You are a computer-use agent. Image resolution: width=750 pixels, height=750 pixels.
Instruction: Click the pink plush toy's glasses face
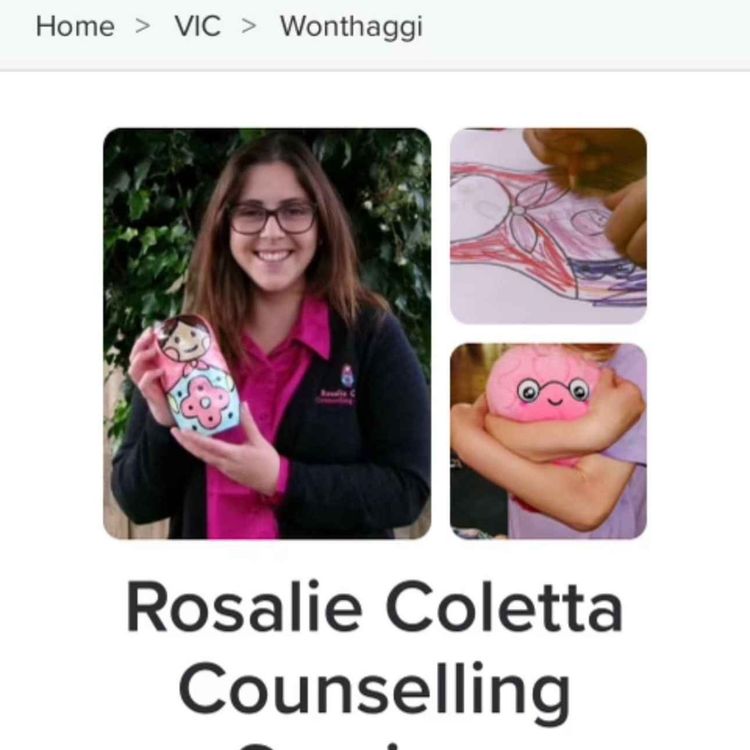click(x=553, y=390)
